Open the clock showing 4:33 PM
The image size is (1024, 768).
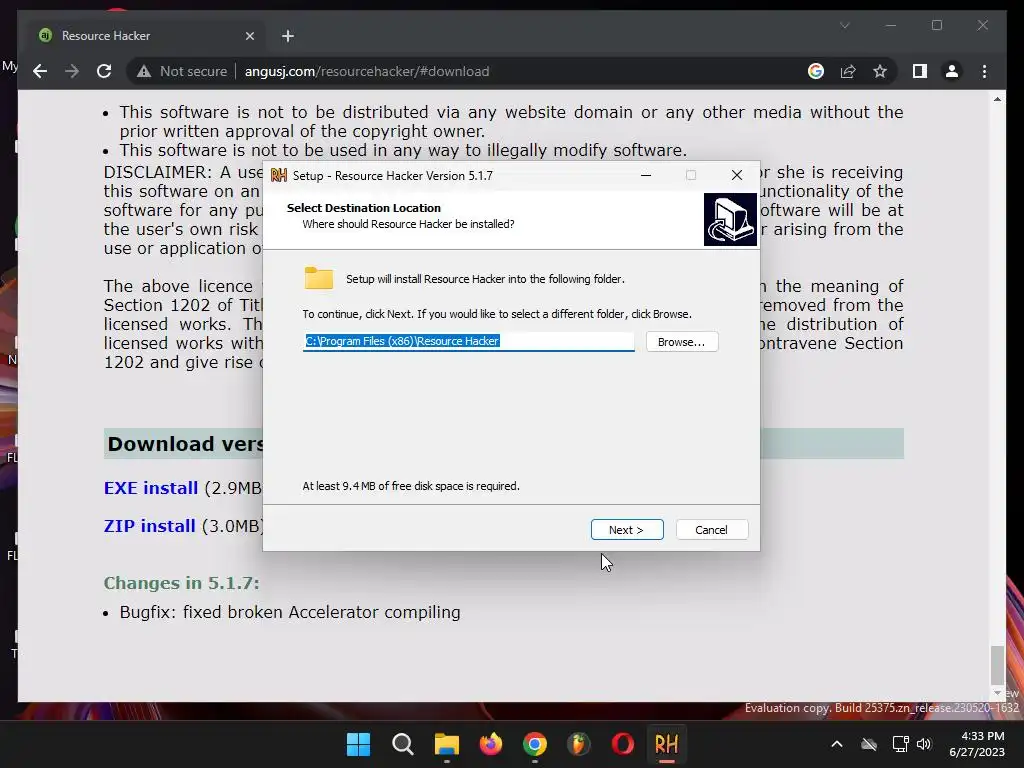point(976,744)
